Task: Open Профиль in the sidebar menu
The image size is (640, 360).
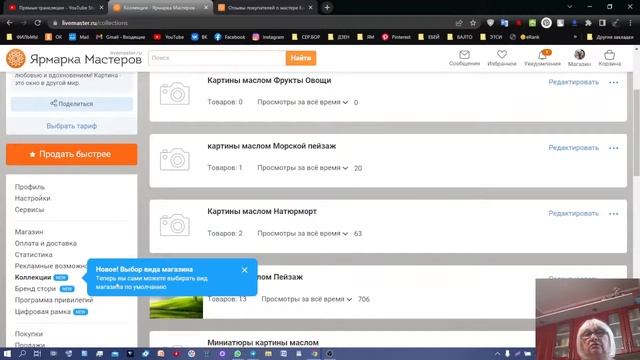Action: pos(29,187)
